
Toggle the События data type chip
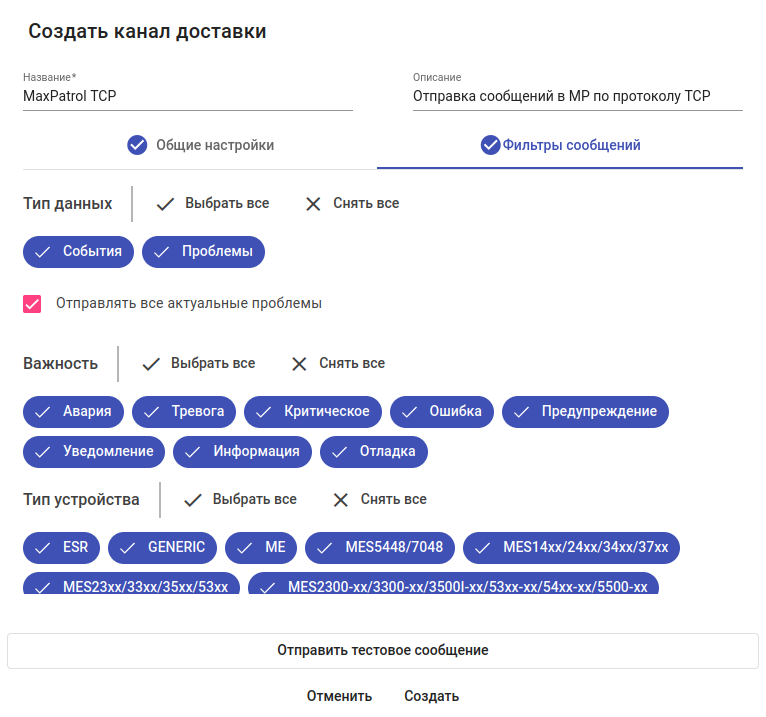(78, 252)
